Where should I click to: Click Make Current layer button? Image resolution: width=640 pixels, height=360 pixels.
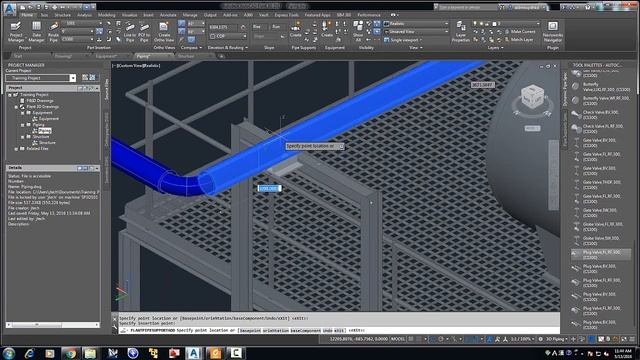520,31
